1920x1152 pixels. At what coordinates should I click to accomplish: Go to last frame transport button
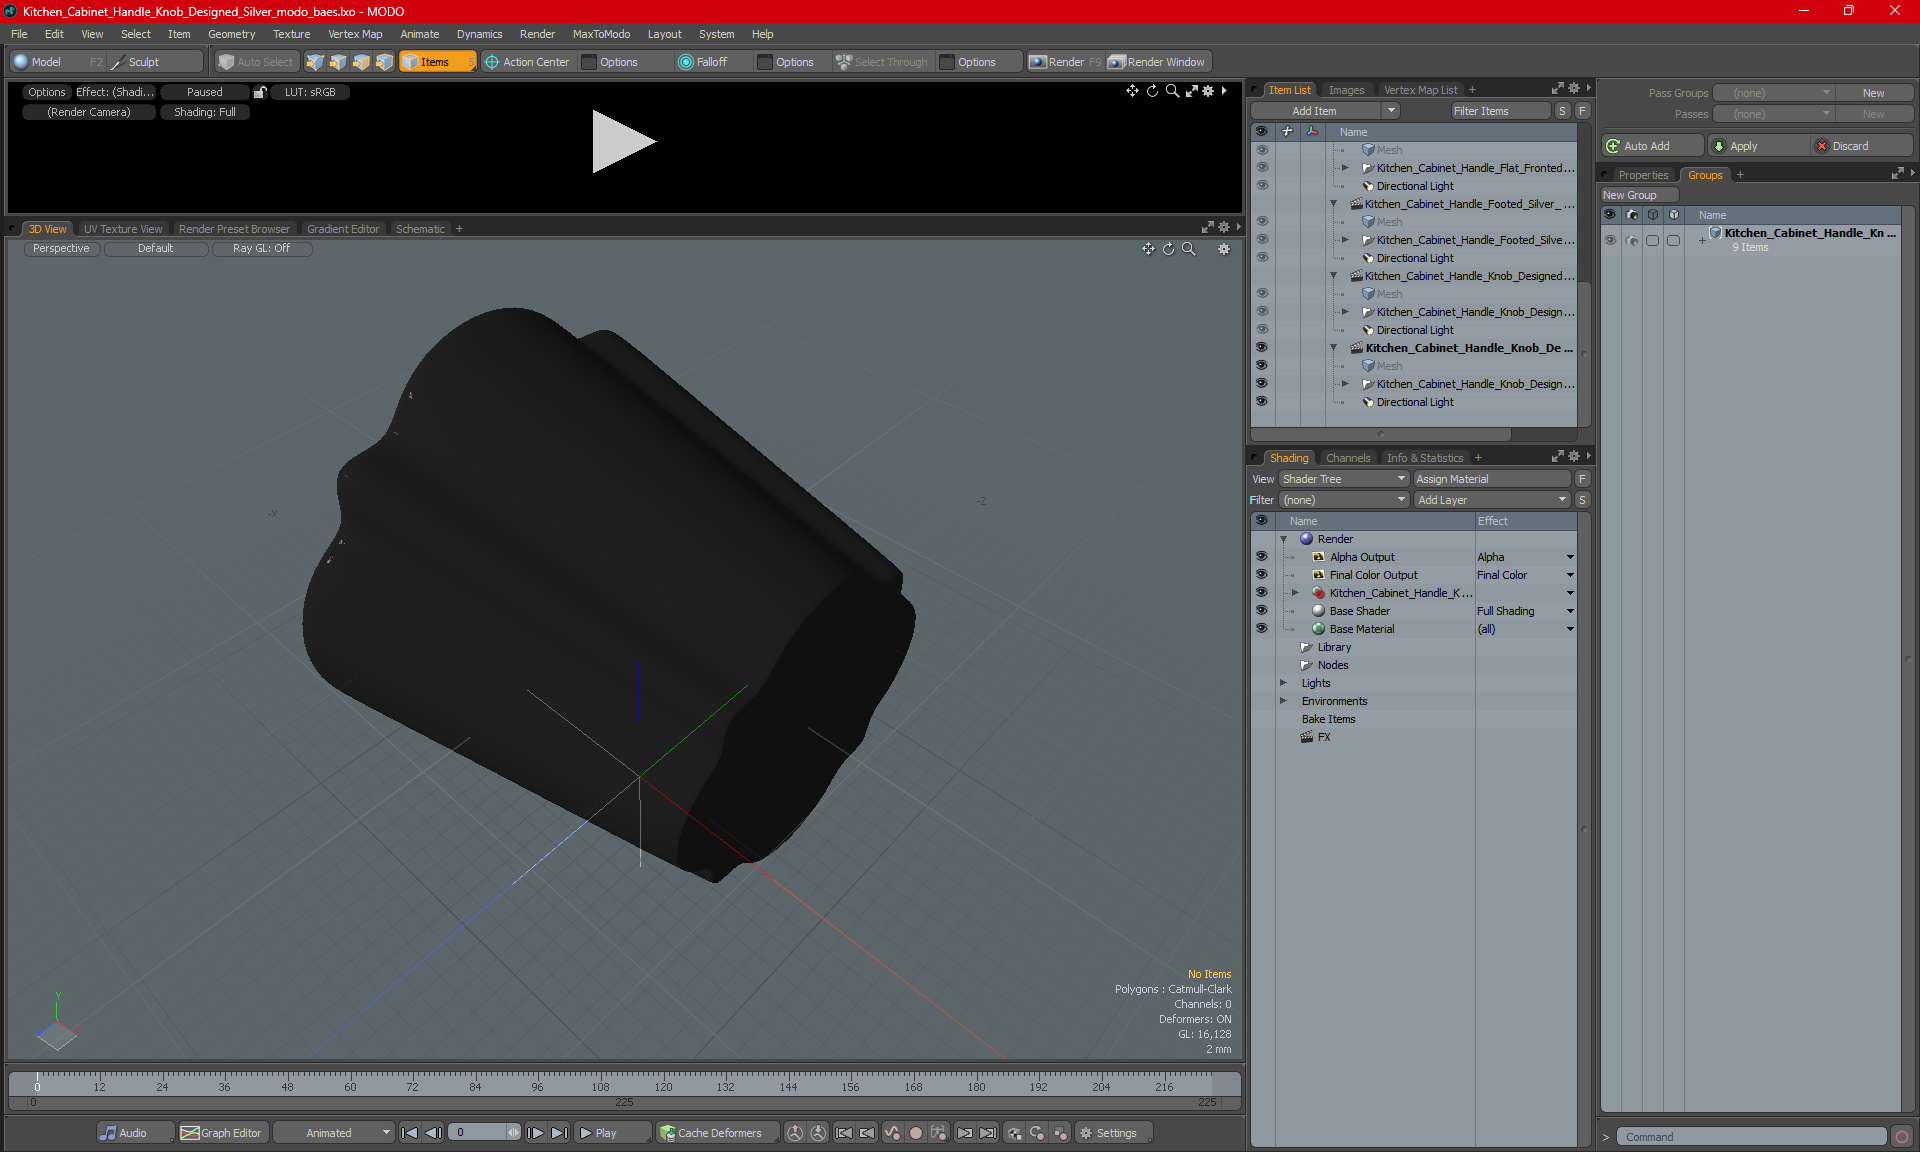click(x=560, y=1133)
